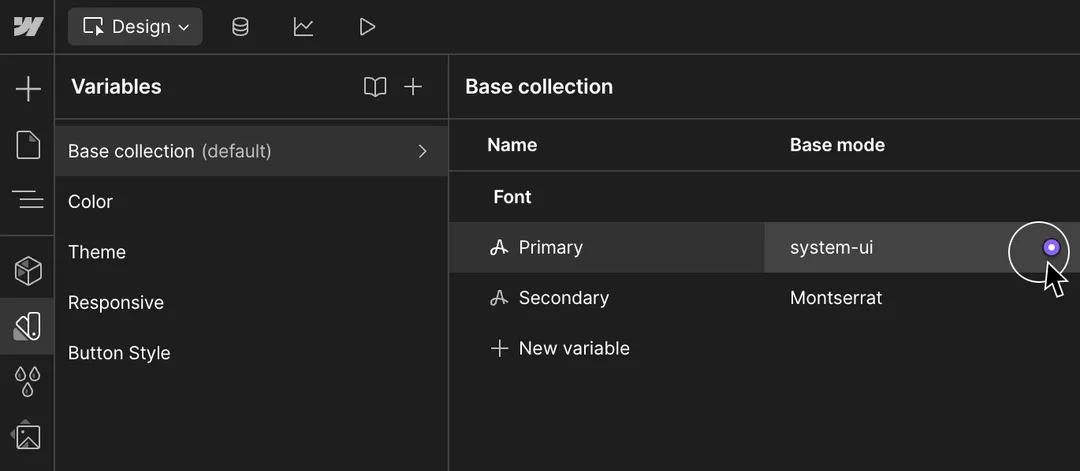Open the Variables panel sidebar icon
Viewport: 1080px width, 471px height.
(x=28, y=326)
